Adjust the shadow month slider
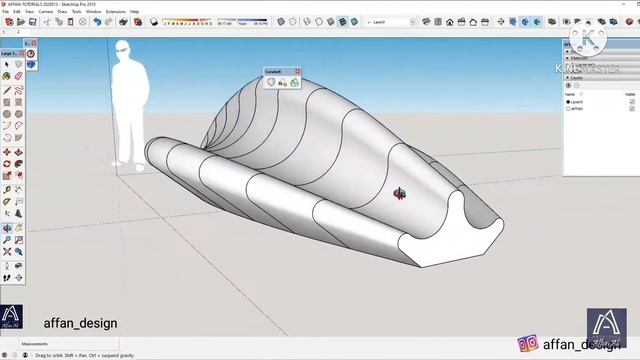Screen dimensions: 640x360 pyautogui.click(x=187, y=22)
